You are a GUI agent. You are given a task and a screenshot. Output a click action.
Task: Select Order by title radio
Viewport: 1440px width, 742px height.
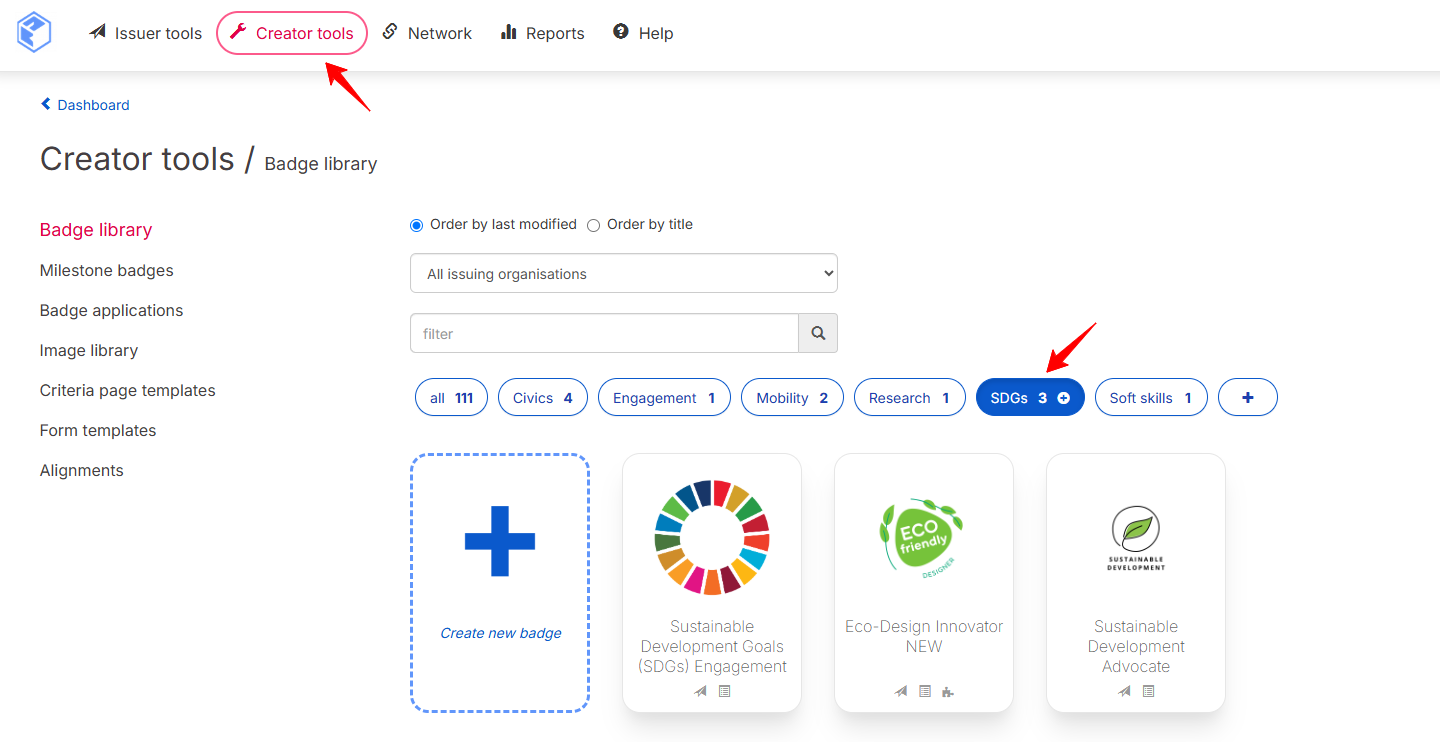point(593,225)
